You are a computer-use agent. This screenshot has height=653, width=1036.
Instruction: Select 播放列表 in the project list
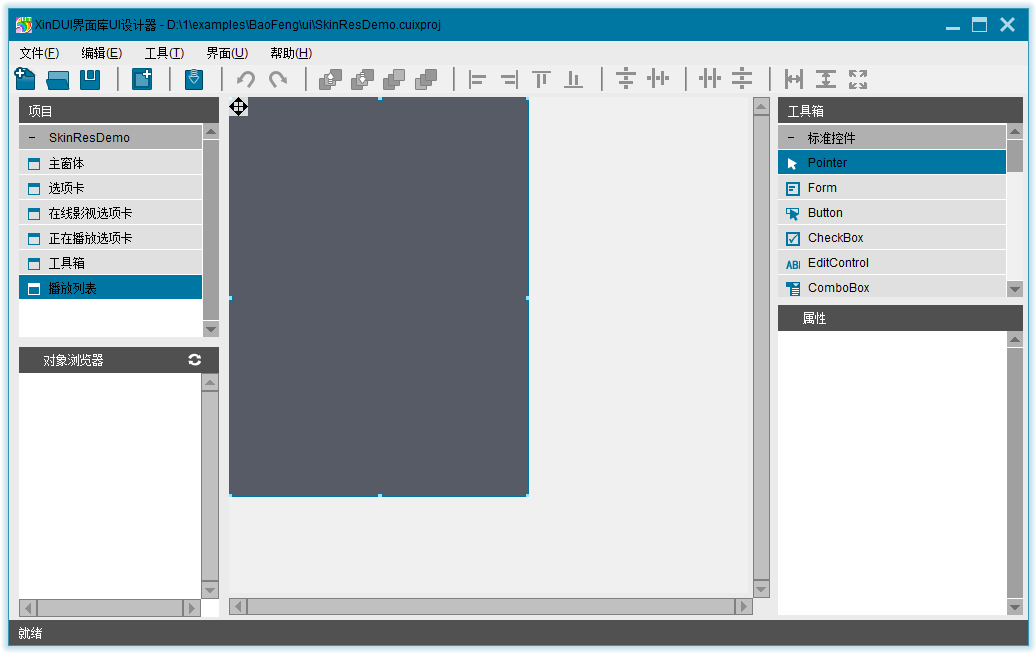(110, 288)
